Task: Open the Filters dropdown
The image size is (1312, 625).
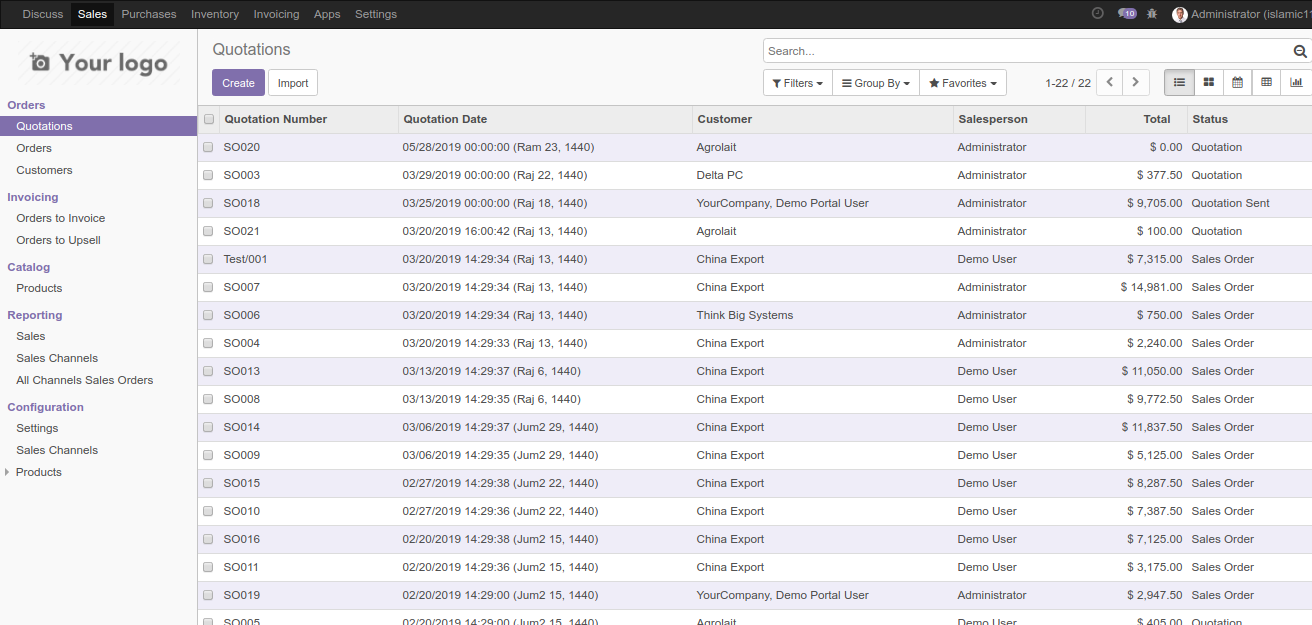Action: tap(798, 83)
